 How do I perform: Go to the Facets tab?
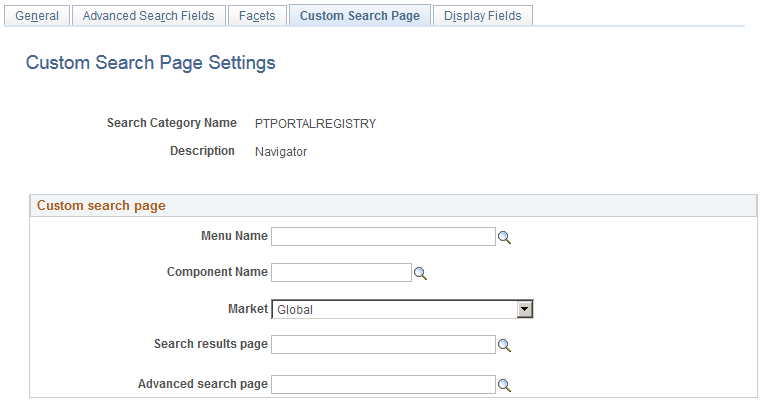coord(257,16)
